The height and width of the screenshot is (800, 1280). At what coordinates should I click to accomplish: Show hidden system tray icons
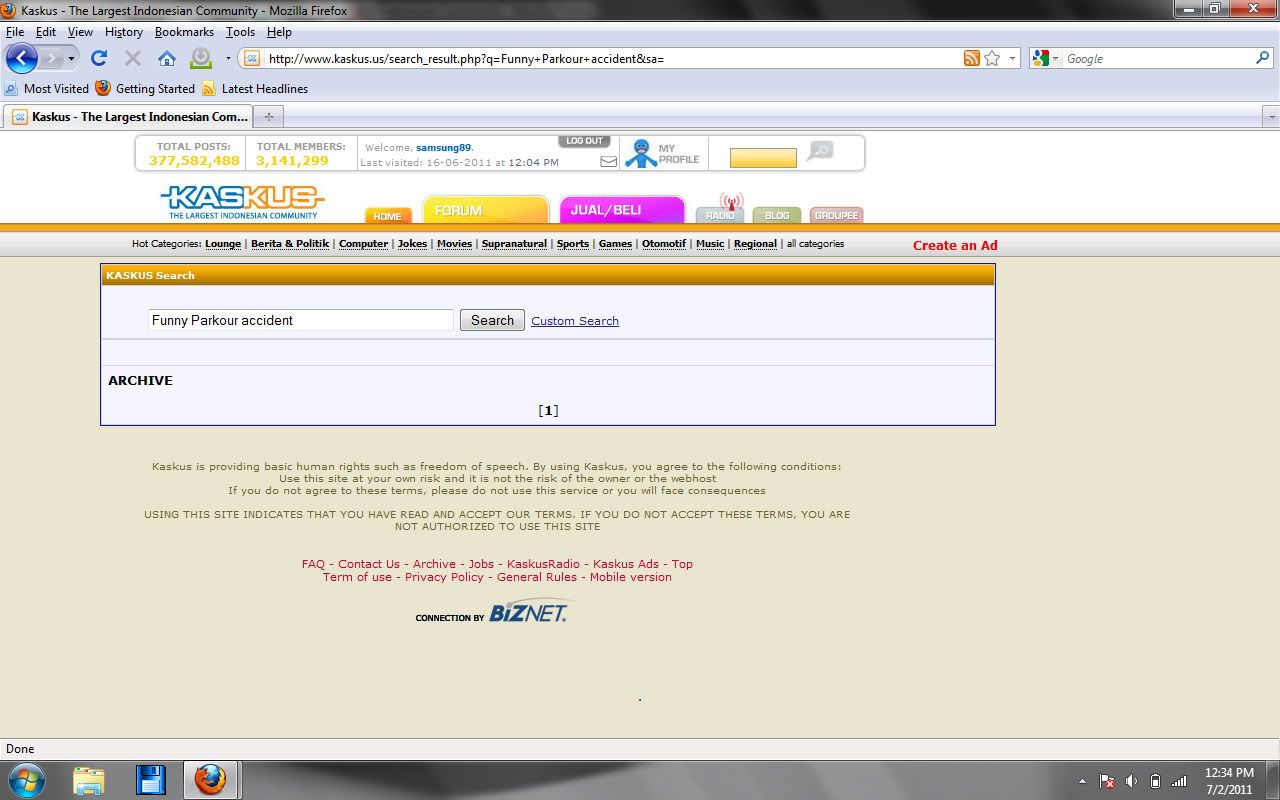pos(1082,781)
